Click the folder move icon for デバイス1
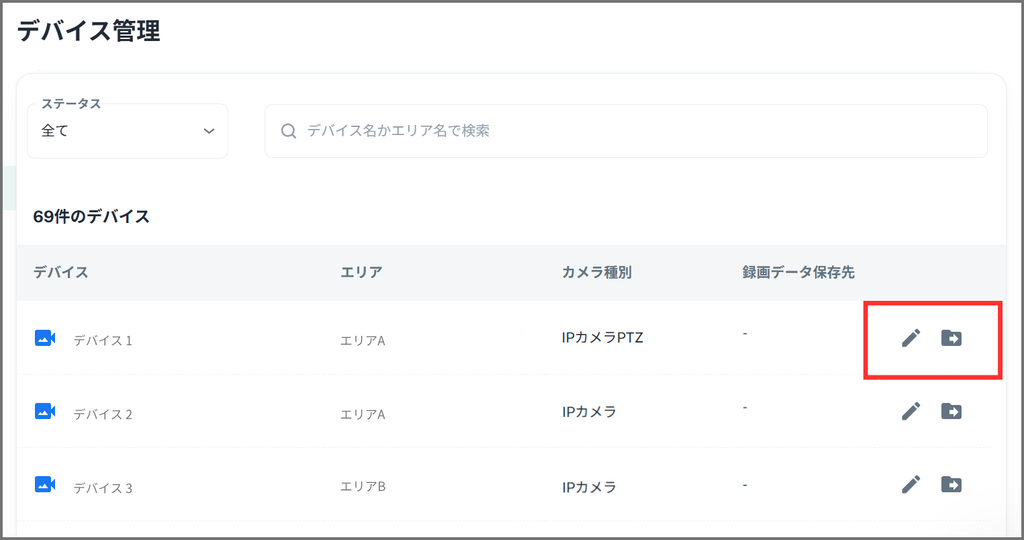 (951, 338)
